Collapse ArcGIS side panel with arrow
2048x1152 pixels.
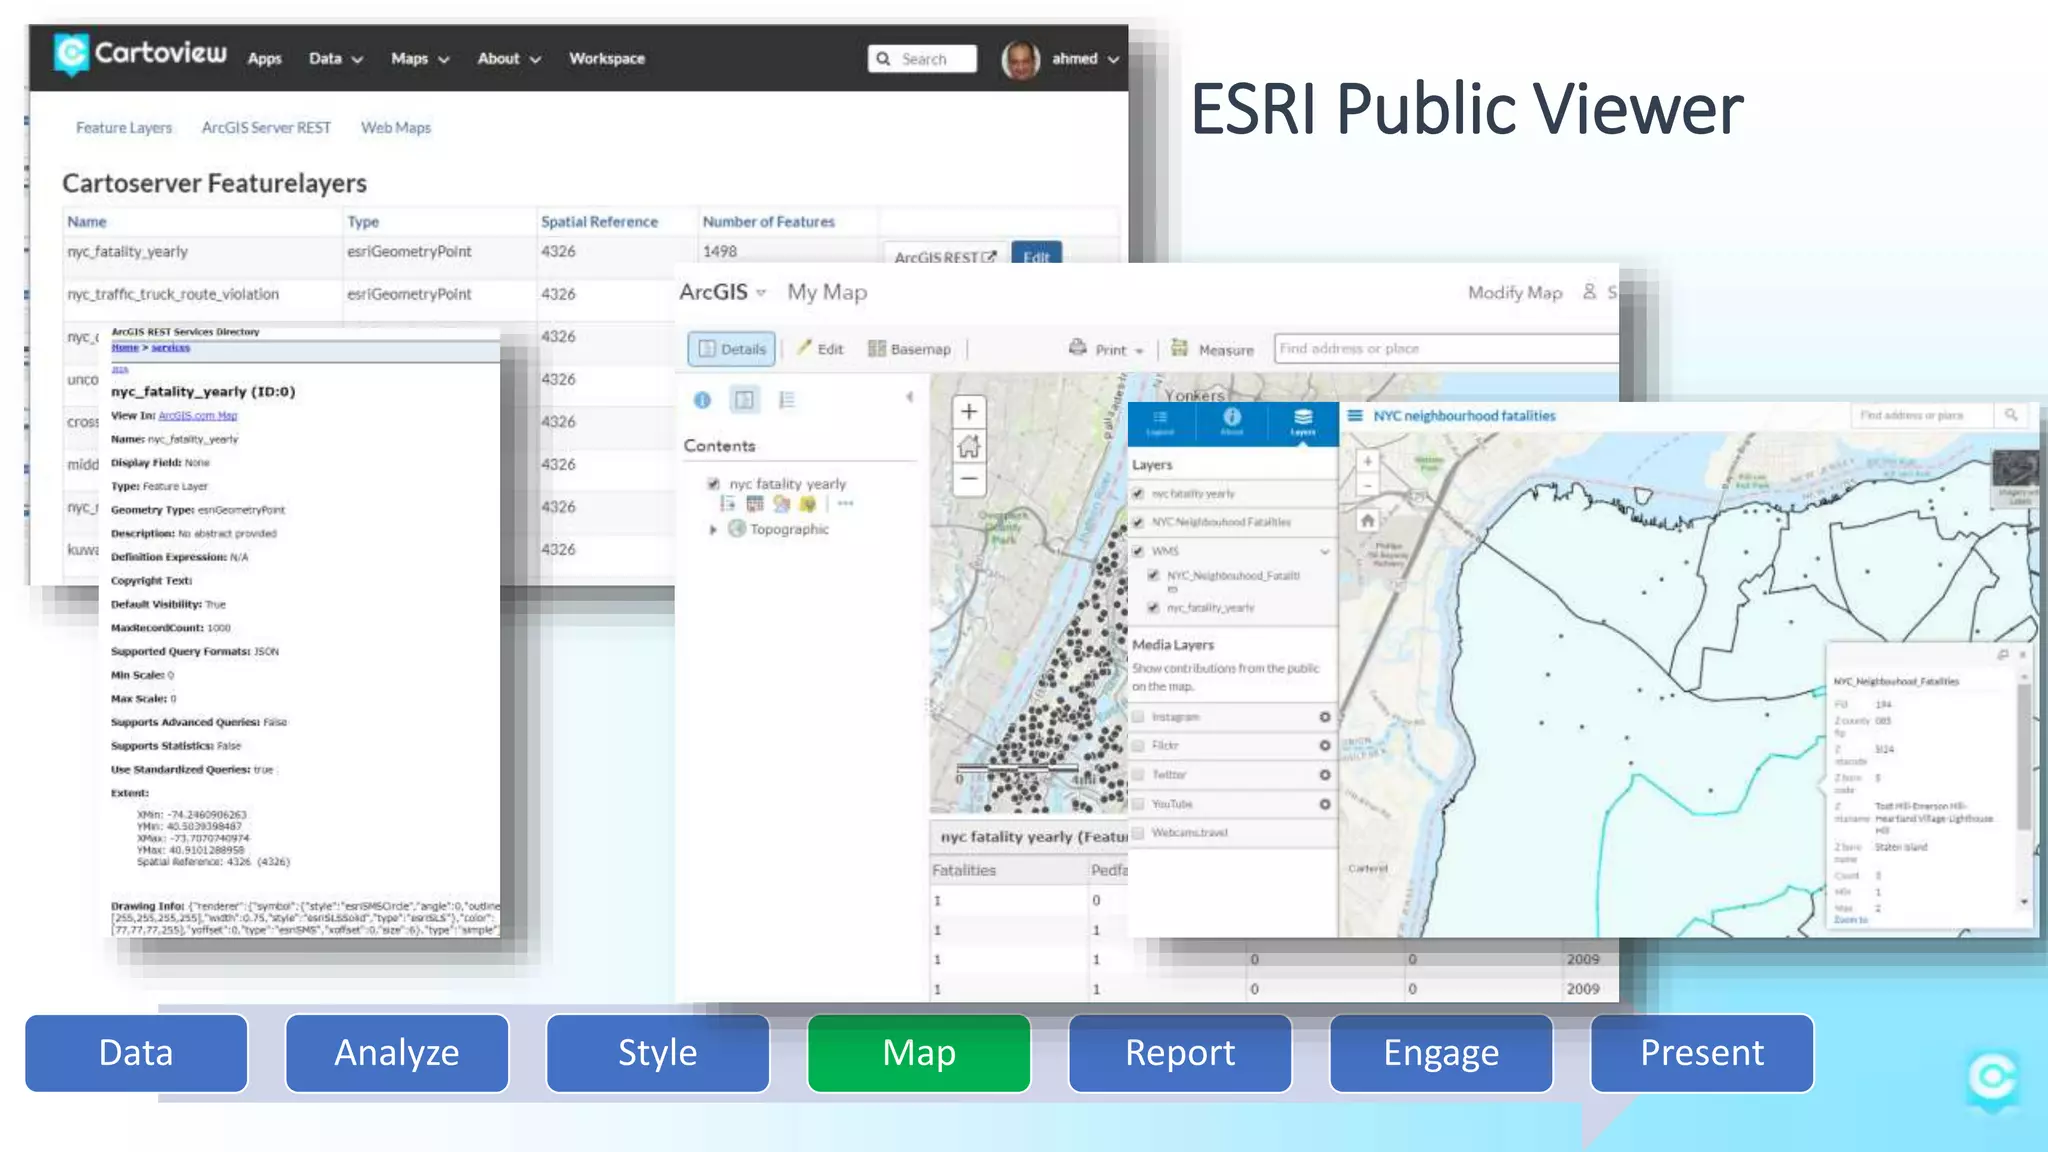[909, 397]
